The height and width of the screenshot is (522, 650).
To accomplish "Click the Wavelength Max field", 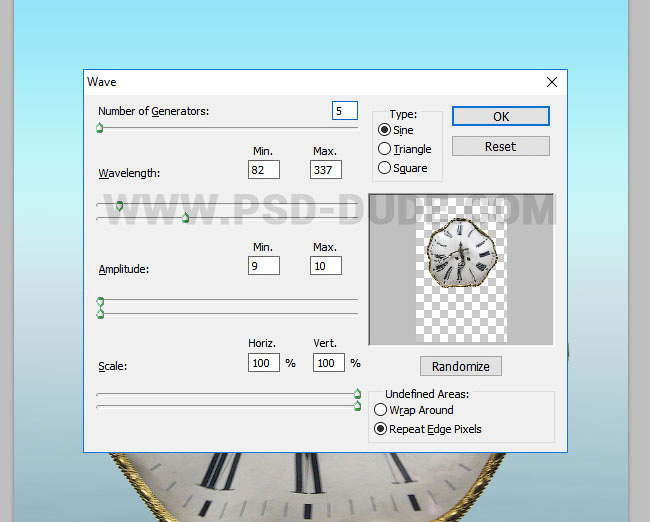I will coord(326,170).
